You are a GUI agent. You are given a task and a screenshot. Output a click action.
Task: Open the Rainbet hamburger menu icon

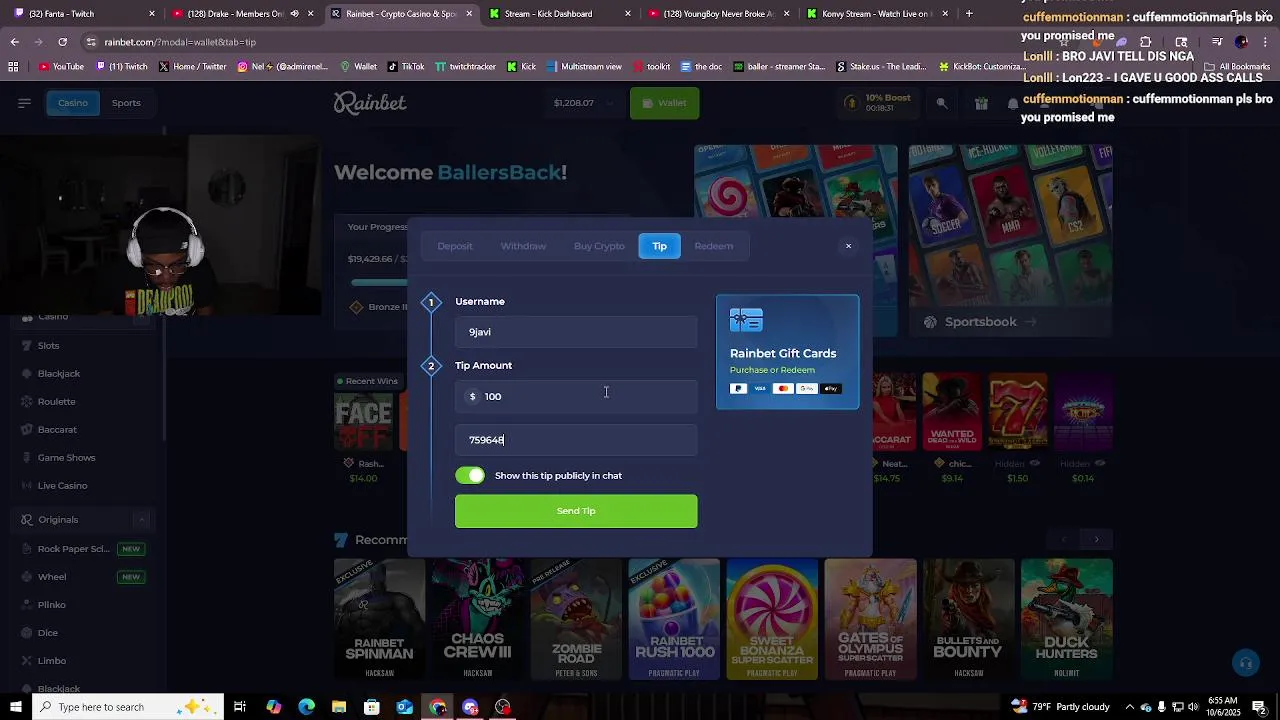pyautogui.click(x=24, y=103)
